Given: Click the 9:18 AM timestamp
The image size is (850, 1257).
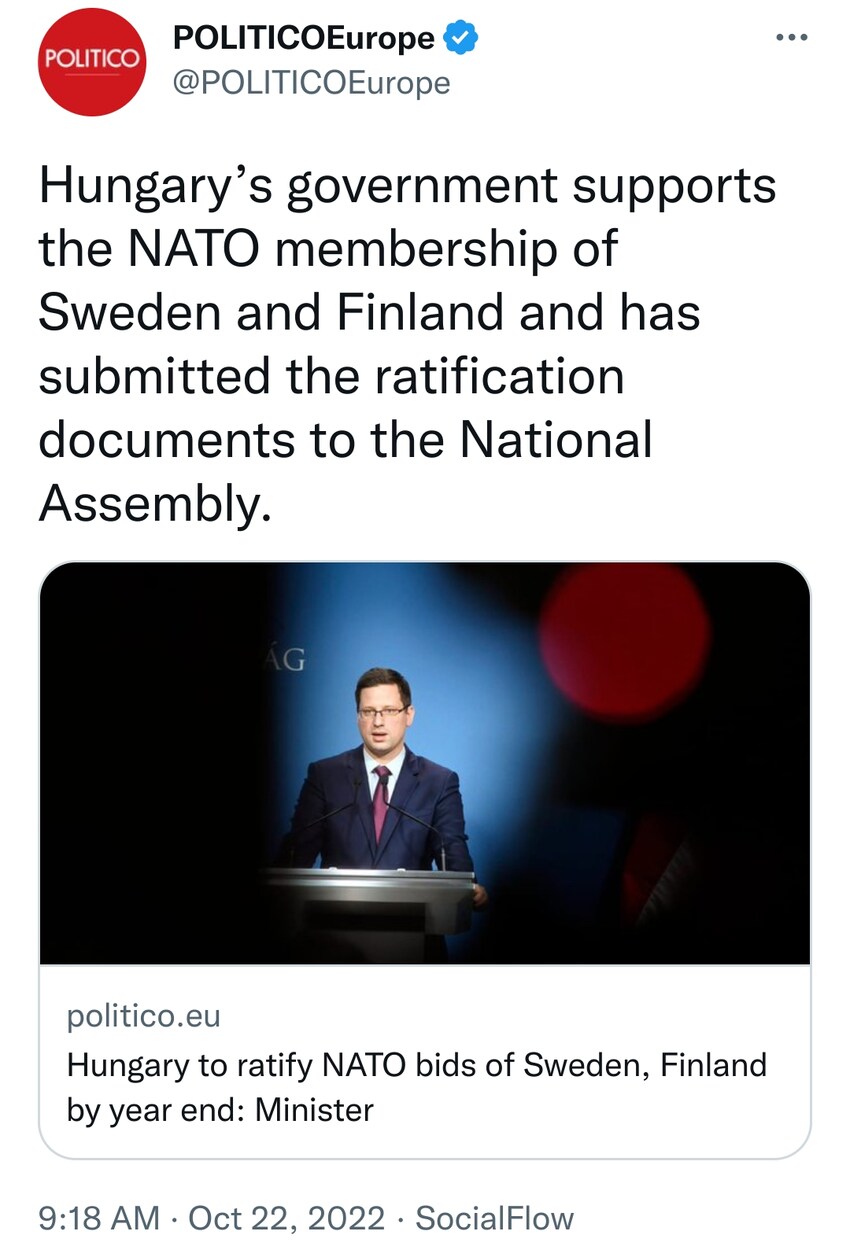Looking at the screenshot, I should point(98,1218).
